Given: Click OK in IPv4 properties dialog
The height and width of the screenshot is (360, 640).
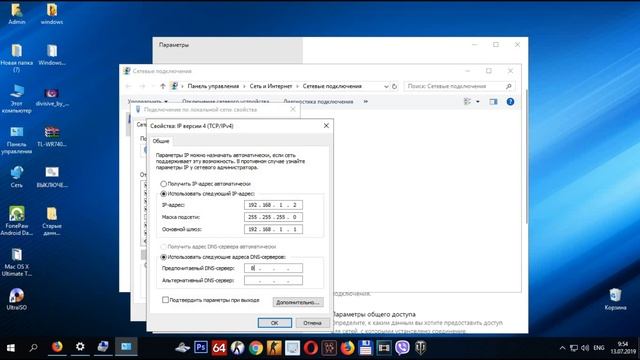Looking at the screenshot, I should (275, 323).
